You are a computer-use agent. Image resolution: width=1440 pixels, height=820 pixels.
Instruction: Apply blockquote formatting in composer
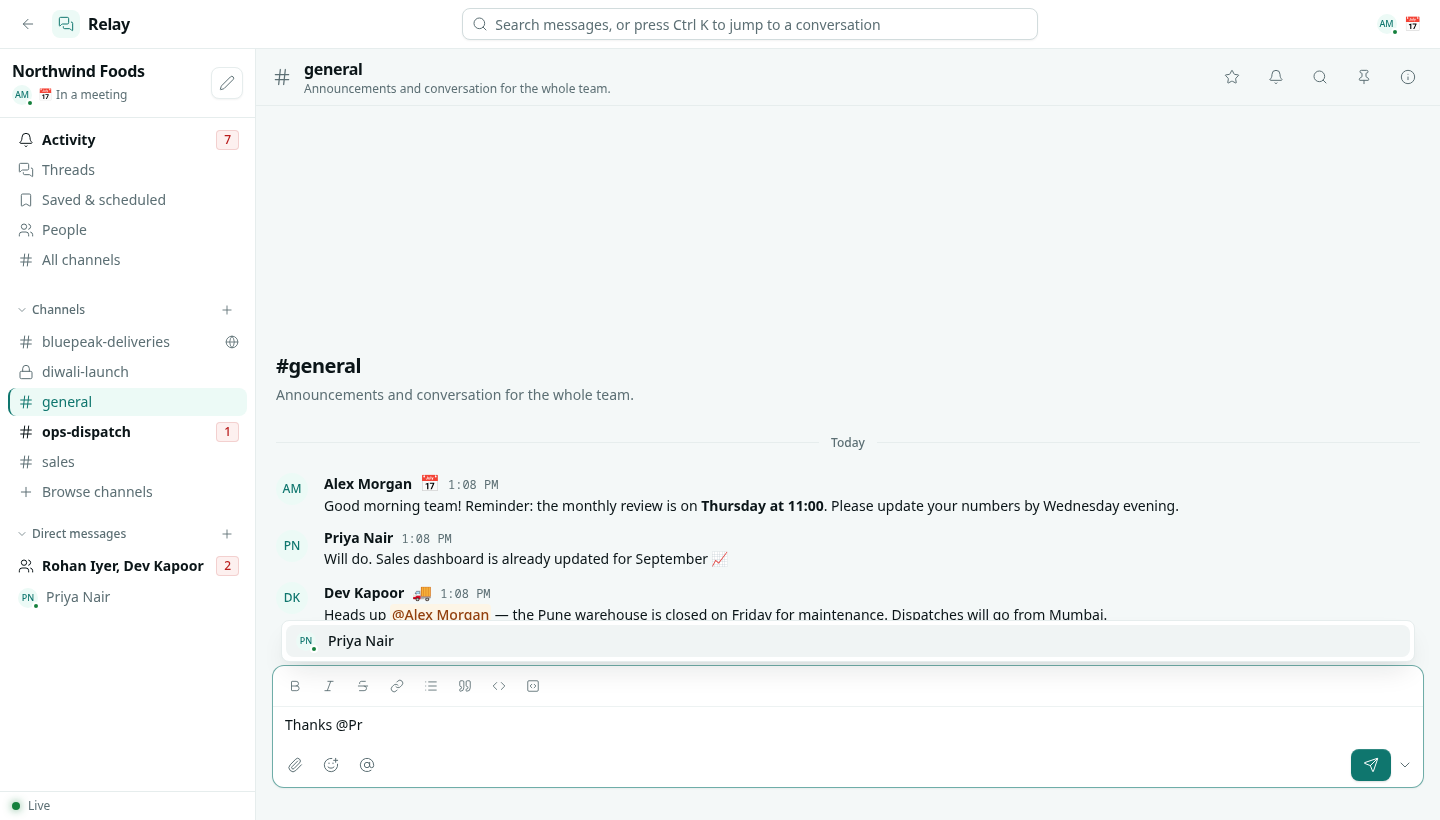(465, 686)
